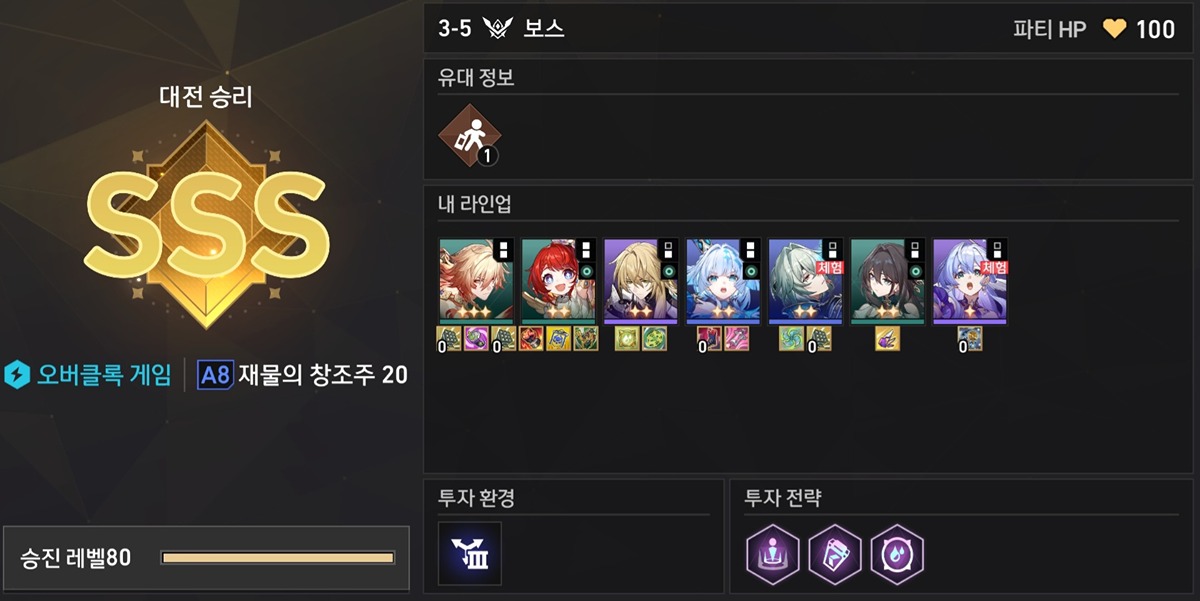This screenshot has width=1200, height=601.
Task: Select the water drop investment strategy hexagon
Action: click(x=897, y=553)
